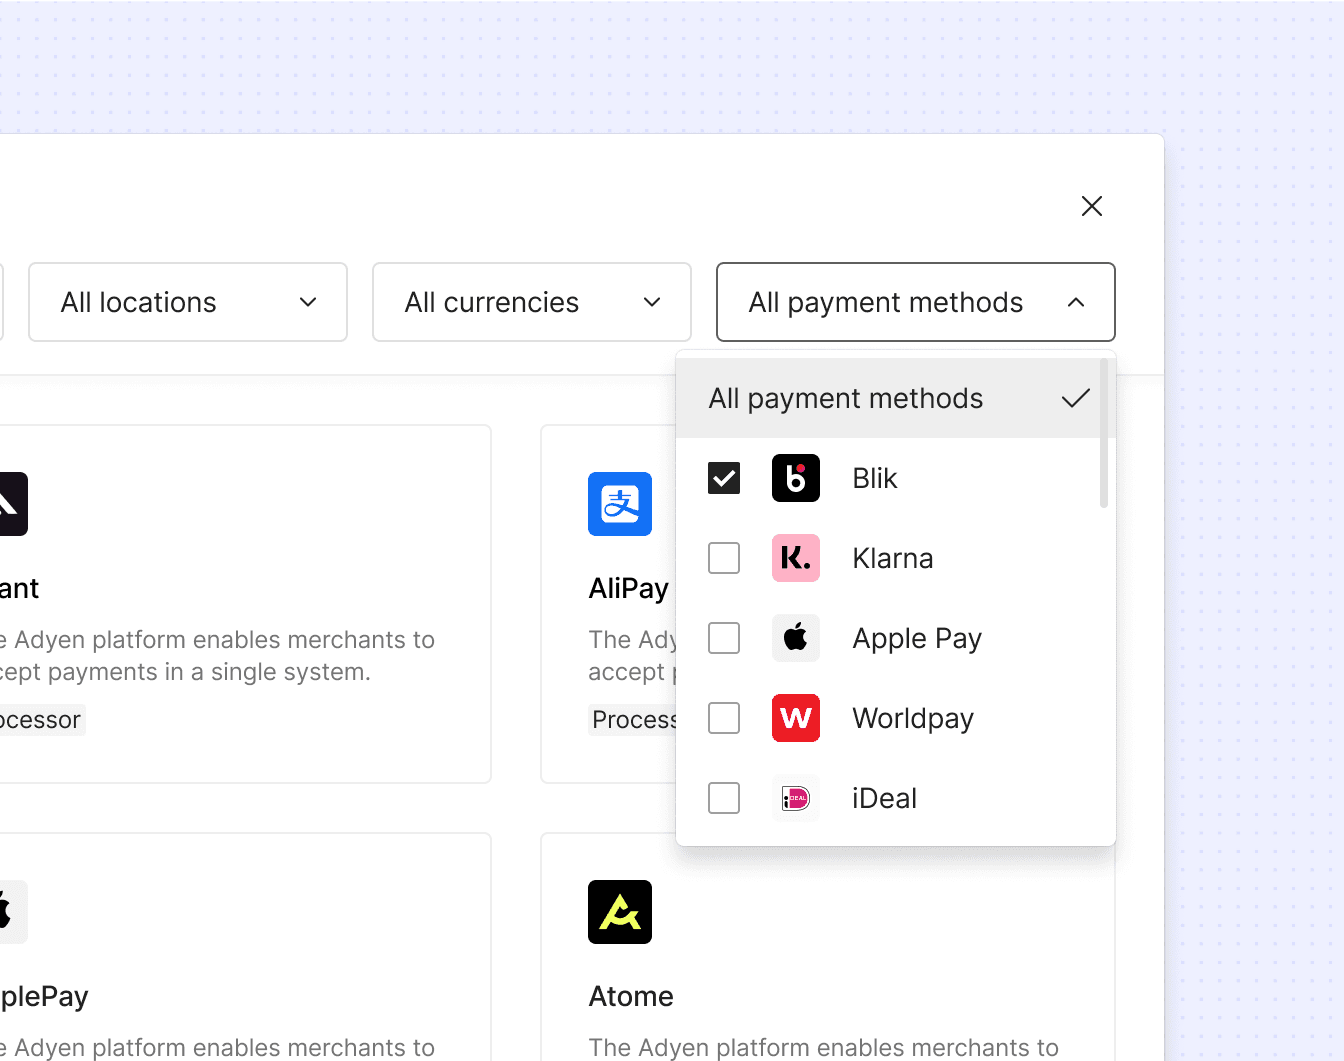Image resolution: width=1344 pixels, height=1061 pixels.
Task: Open the All locations dropdown
Action: point(188,302)
